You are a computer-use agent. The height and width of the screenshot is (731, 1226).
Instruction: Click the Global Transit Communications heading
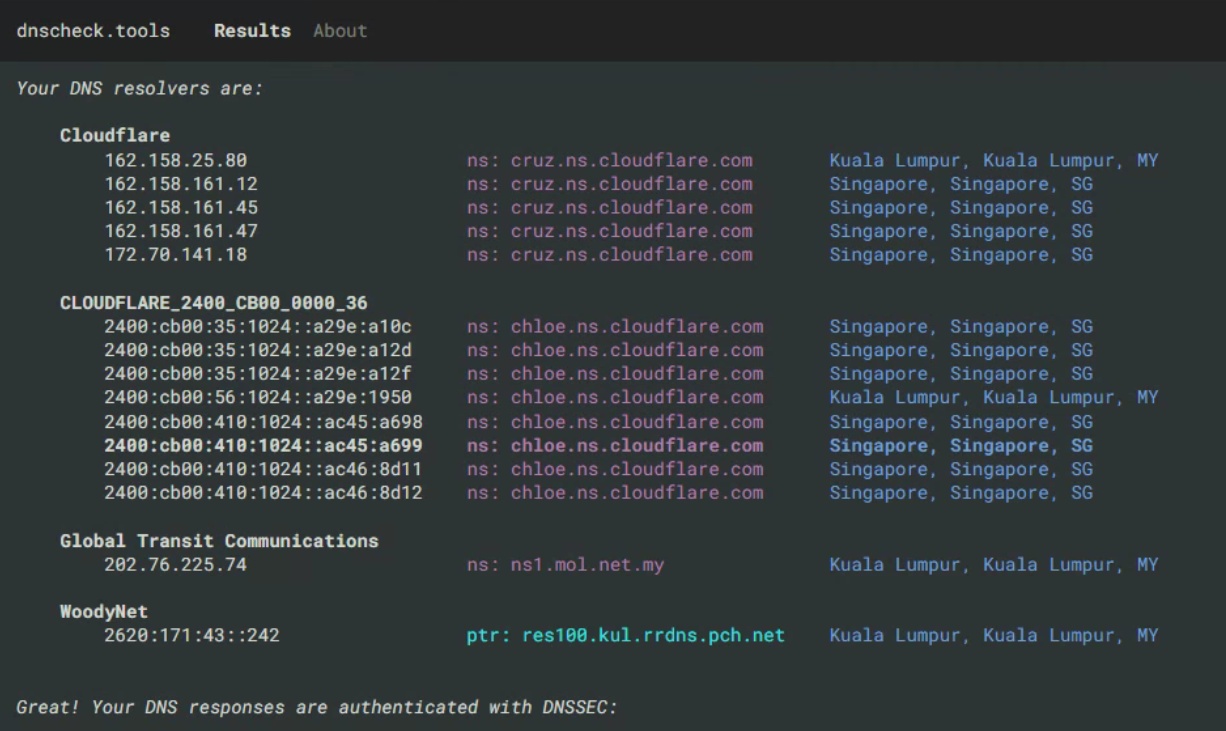coord(219,541)
